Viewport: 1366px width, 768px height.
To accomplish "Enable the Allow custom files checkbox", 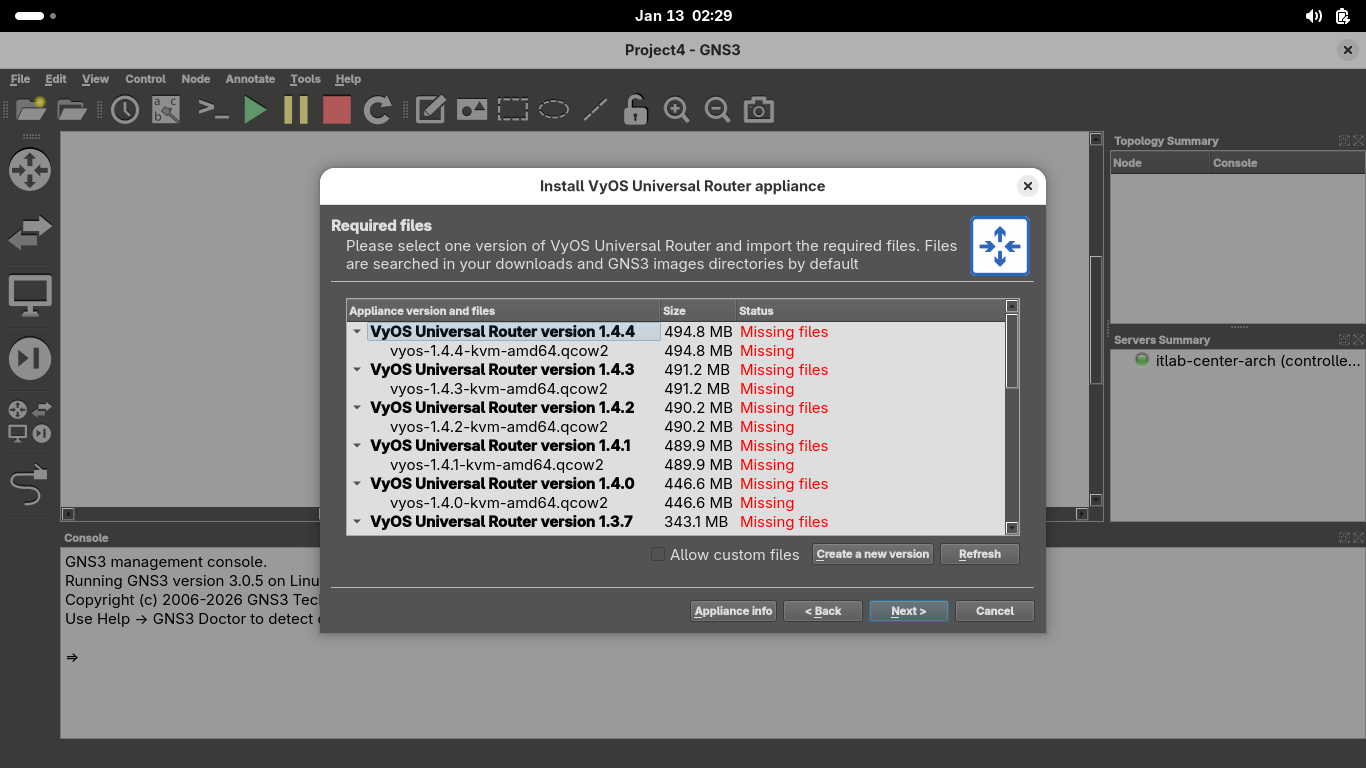I will click(x=658, y=554).
